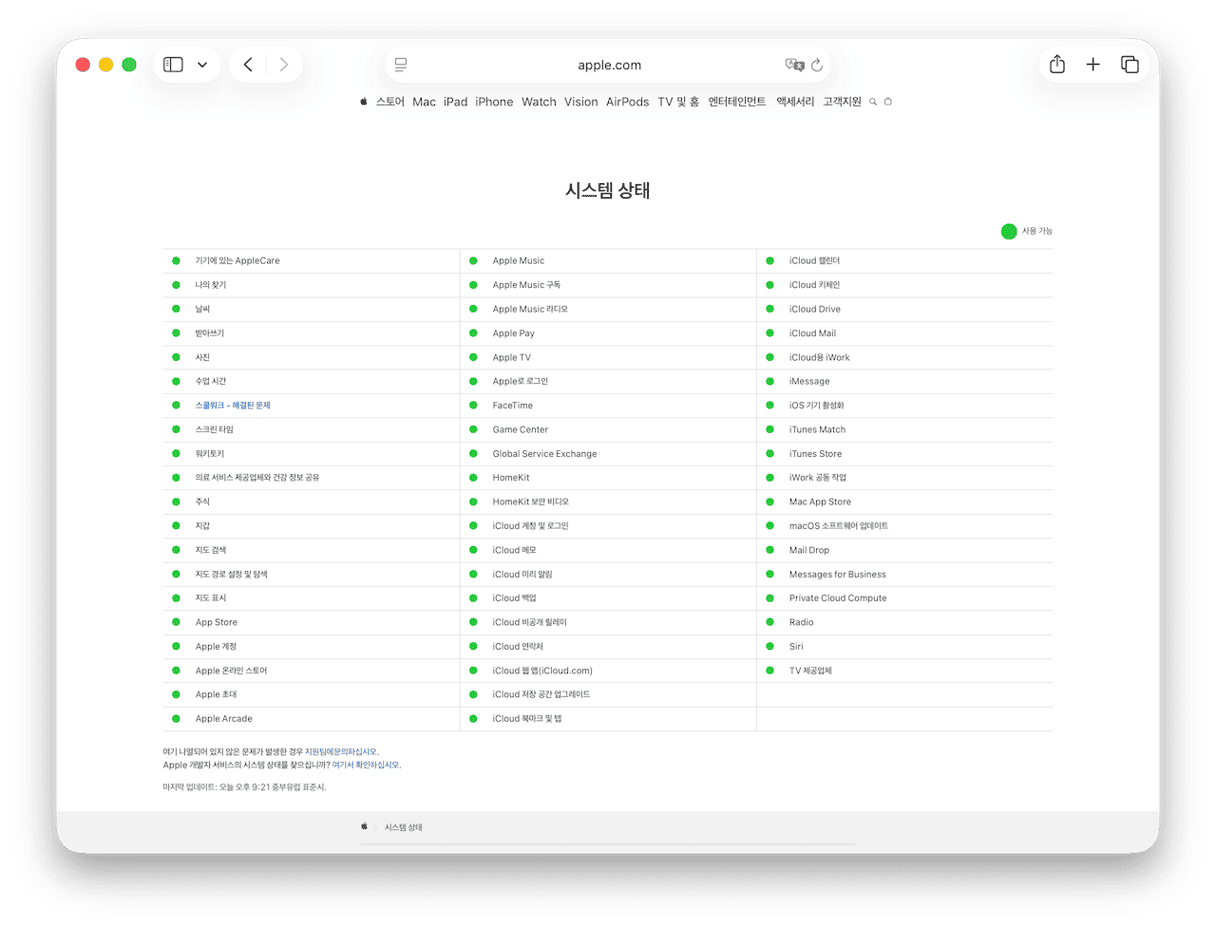
Task: Open the iPhone menu item
Action: [494, 102]
